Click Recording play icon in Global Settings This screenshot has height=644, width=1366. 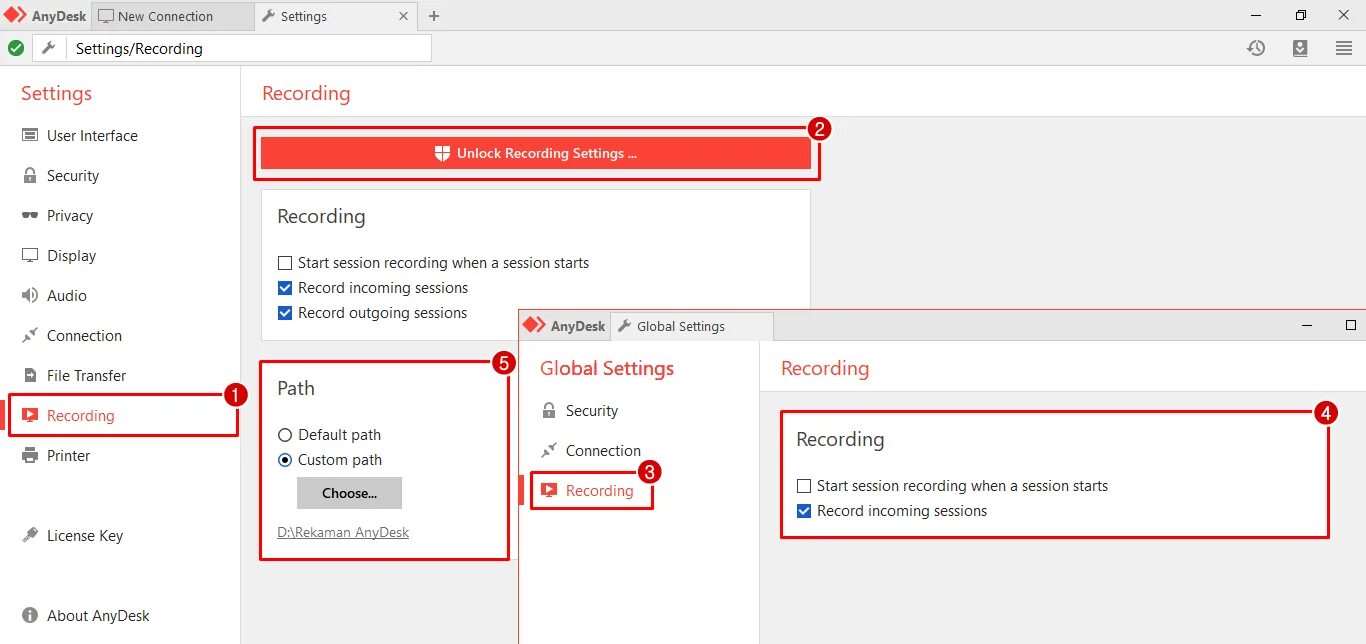(548, 491)
